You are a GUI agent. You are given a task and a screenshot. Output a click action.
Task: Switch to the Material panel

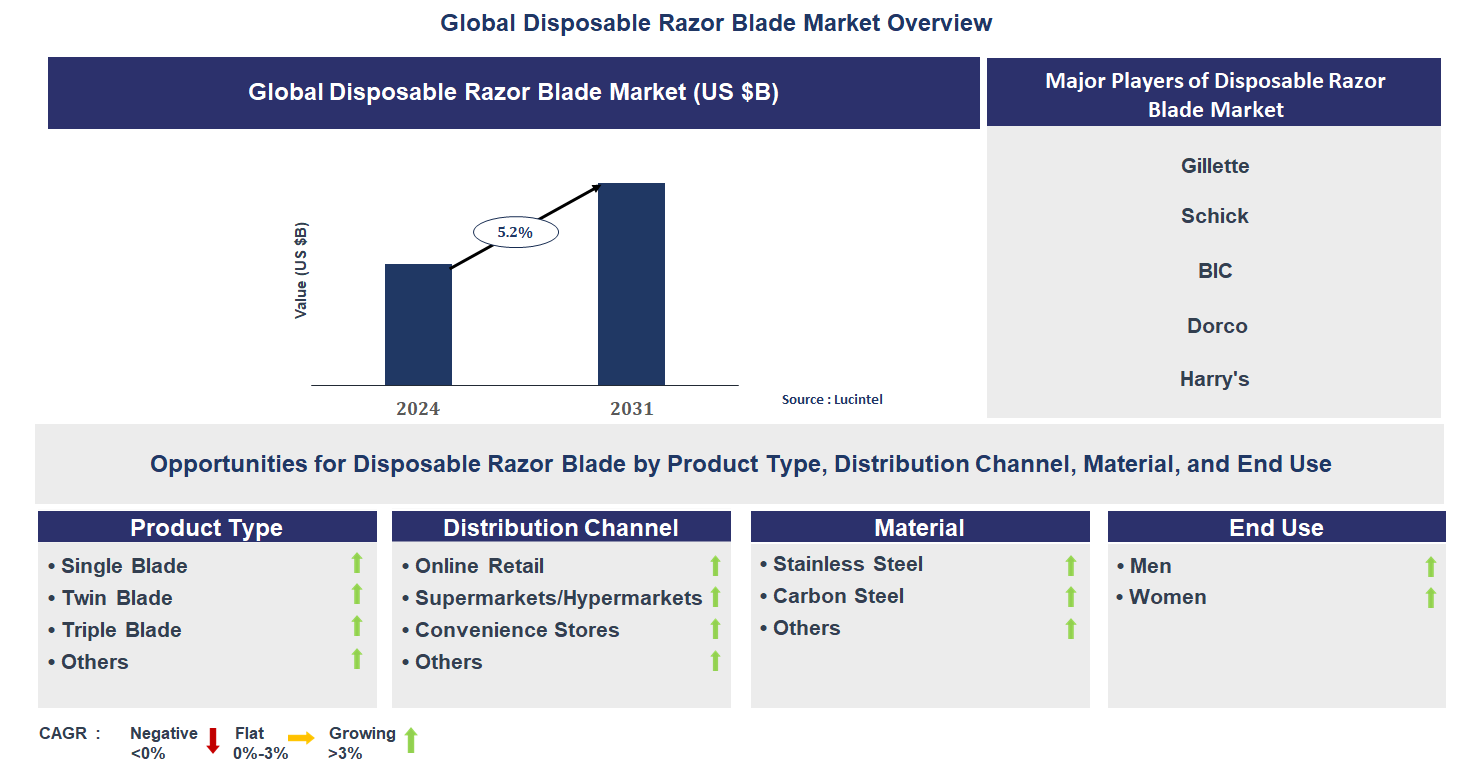click(920, 527)
